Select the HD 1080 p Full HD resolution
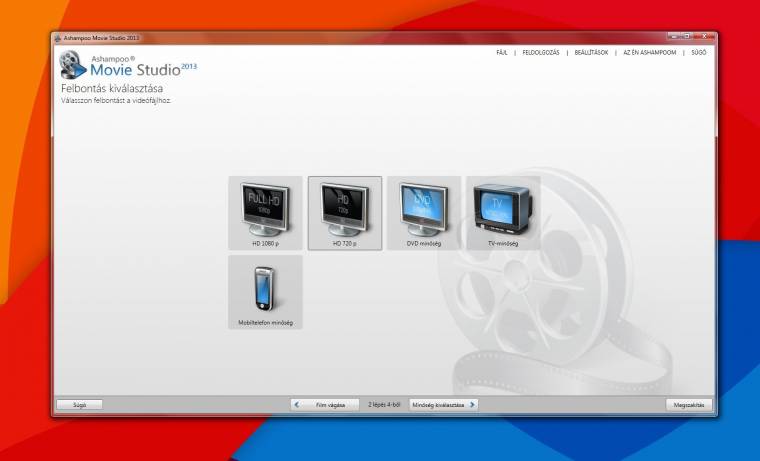Screen dimensions: 760x461 (x=266, y=213)
